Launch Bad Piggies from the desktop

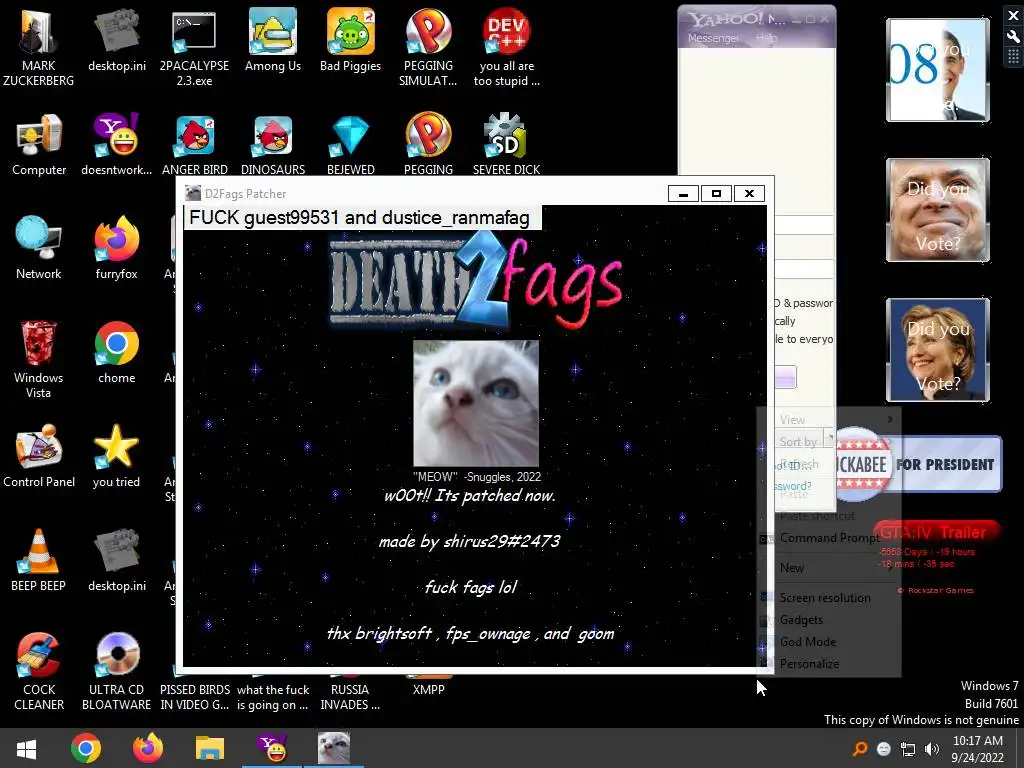tap(351, 40)
